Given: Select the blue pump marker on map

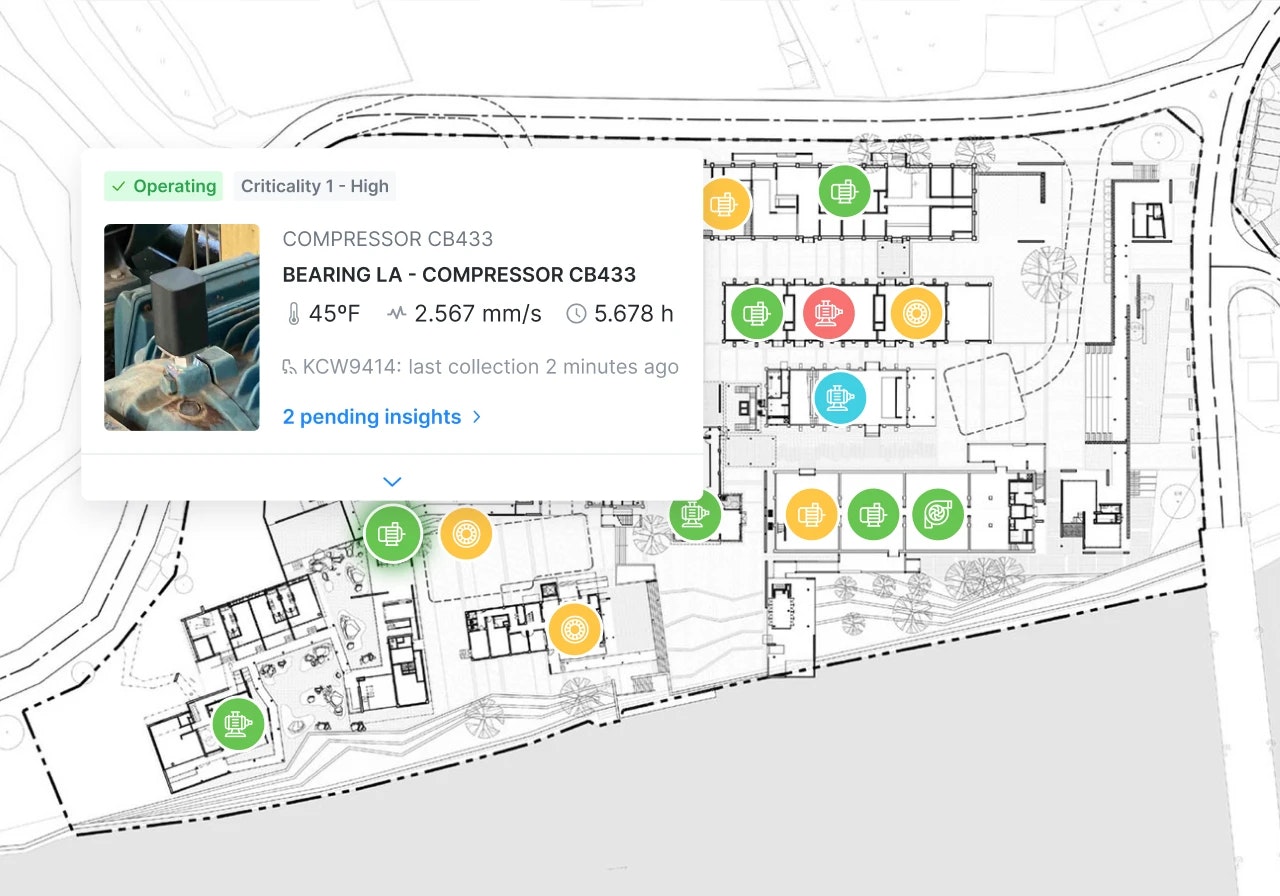Looking at the screenshot, I should coord(840,398).
